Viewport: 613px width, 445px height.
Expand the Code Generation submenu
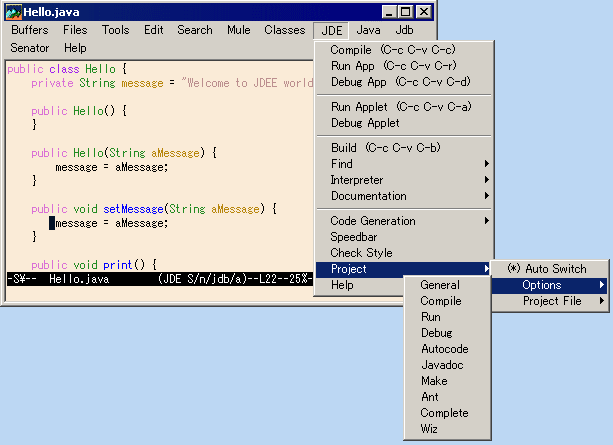coord(403,221)
